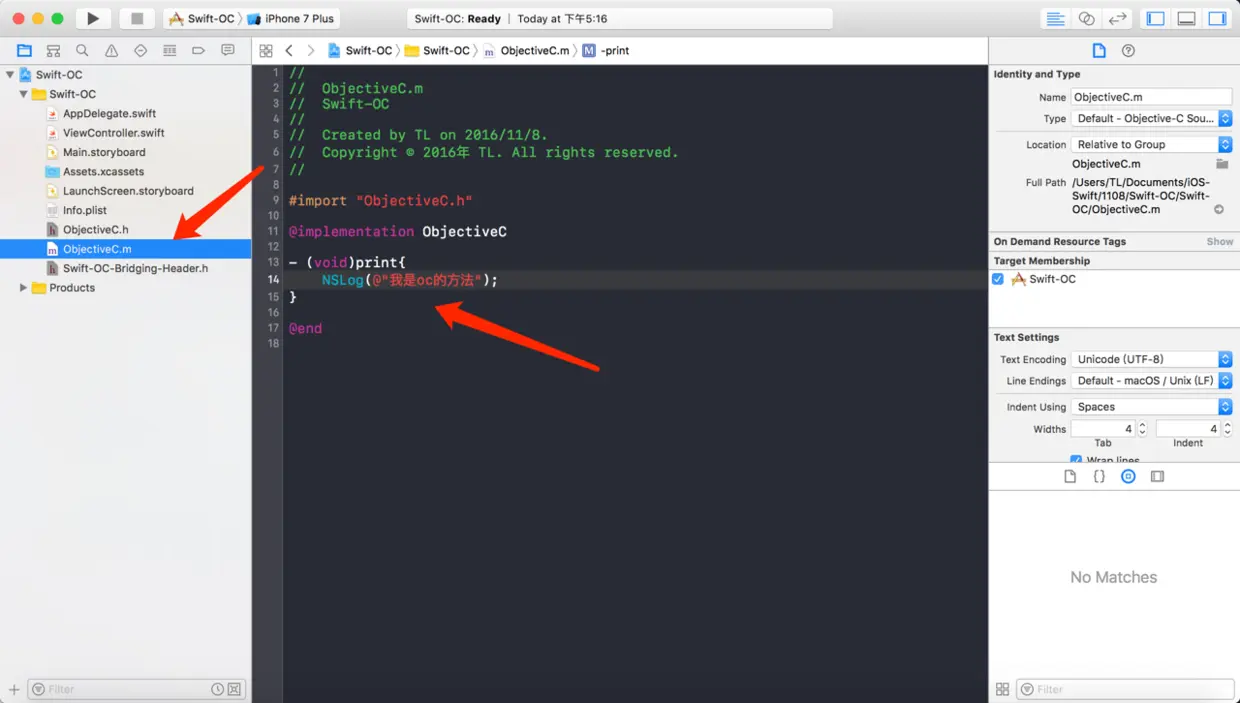Show the Assistant editor
Screen dimensions: 1240x703
click(x=1086, y=18)
